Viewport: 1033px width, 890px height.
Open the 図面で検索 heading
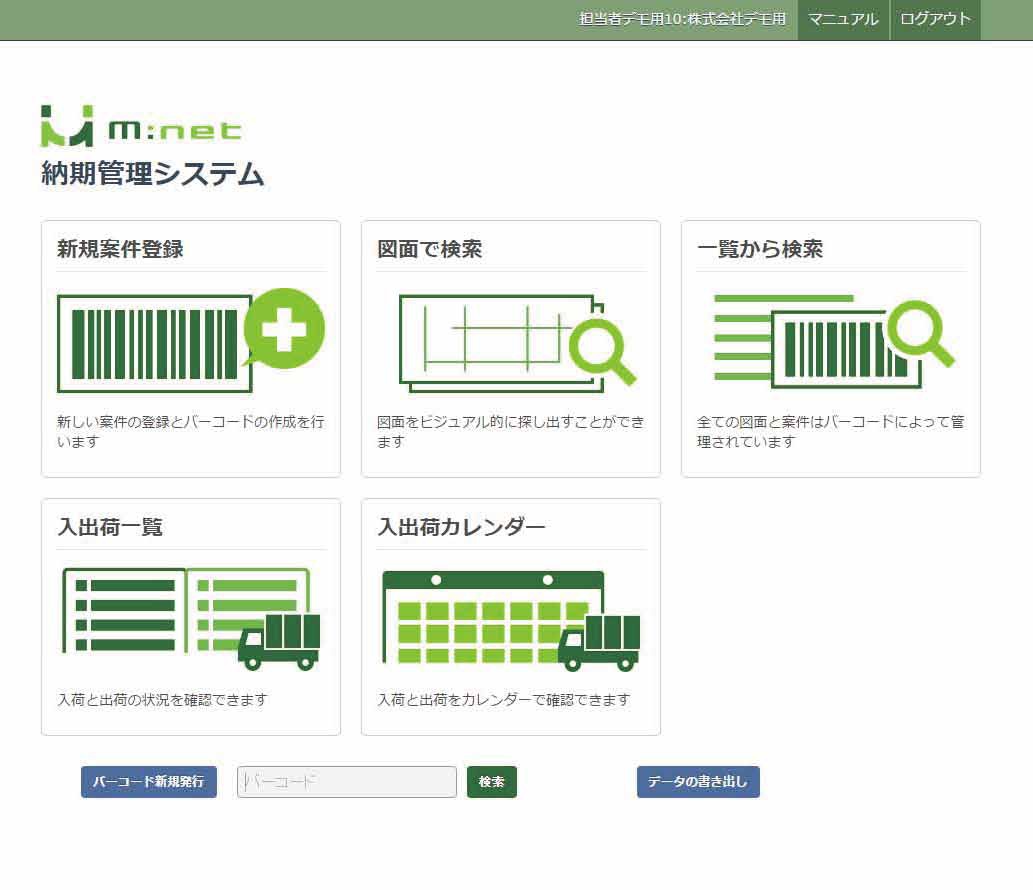point(430,249)
